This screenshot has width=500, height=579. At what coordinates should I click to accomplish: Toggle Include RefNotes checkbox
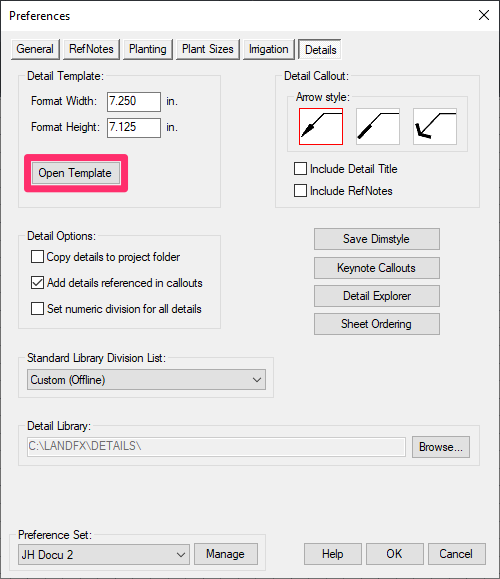click(300, 191)
